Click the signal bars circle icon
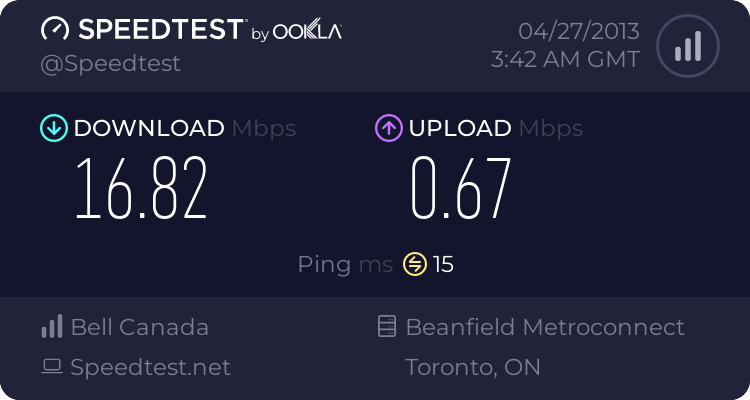 tap(688, 46)
